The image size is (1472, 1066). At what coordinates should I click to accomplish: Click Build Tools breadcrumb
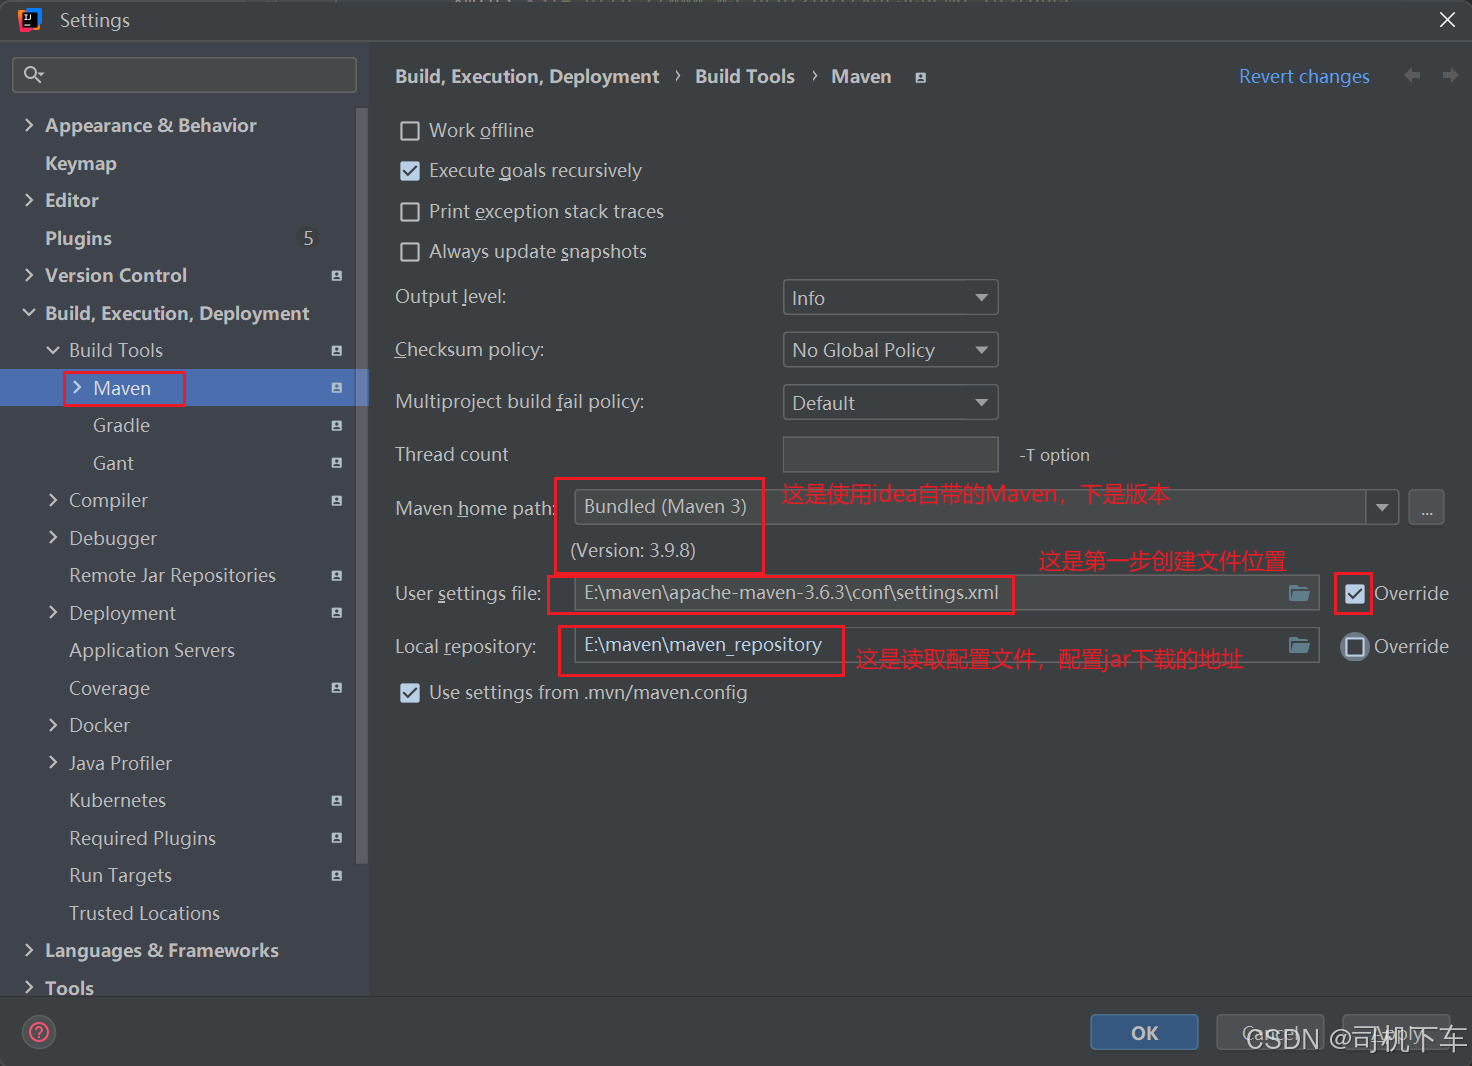(x=745, y=76)
